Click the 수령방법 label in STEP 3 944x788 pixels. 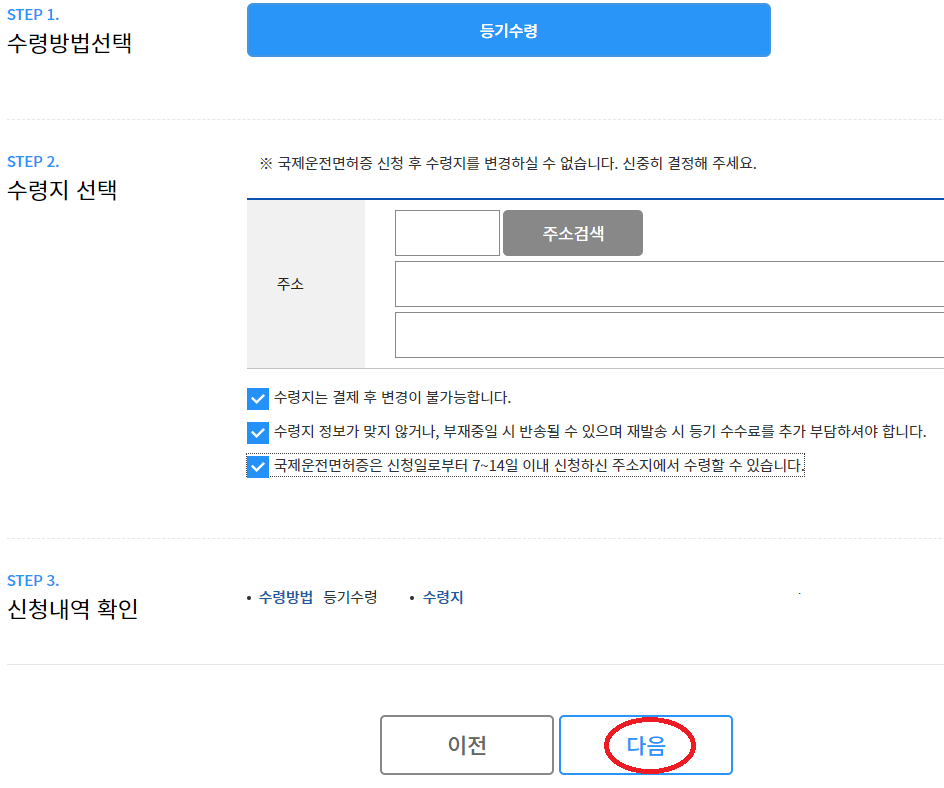pos(286,597)
